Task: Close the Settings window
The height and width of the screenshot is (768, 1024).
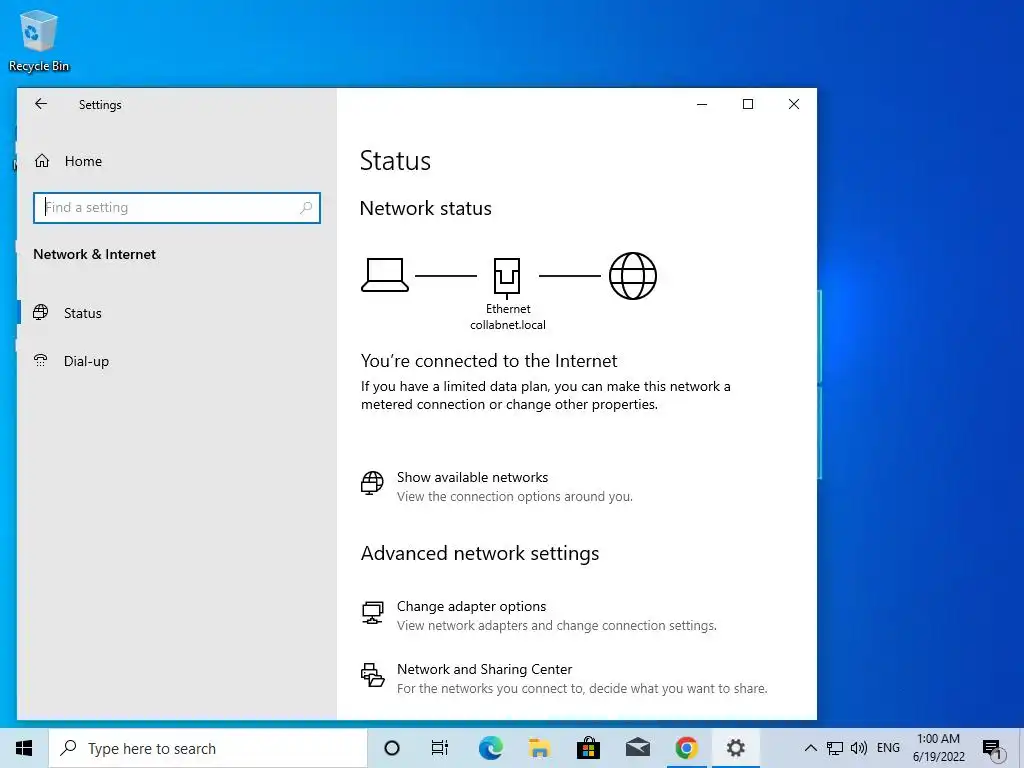Action: tap(793, 104)
